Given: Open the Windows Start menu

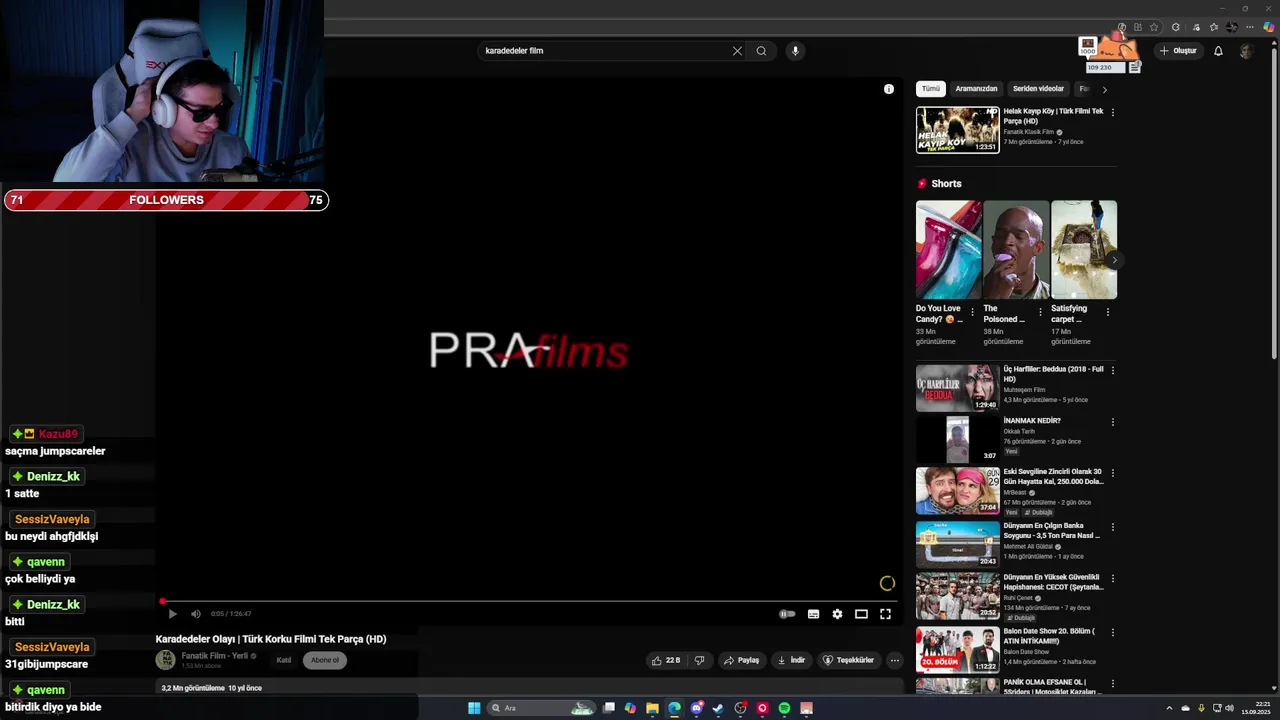Looking at the screenshot, I should pyautogui.click(x=474, y=708).
